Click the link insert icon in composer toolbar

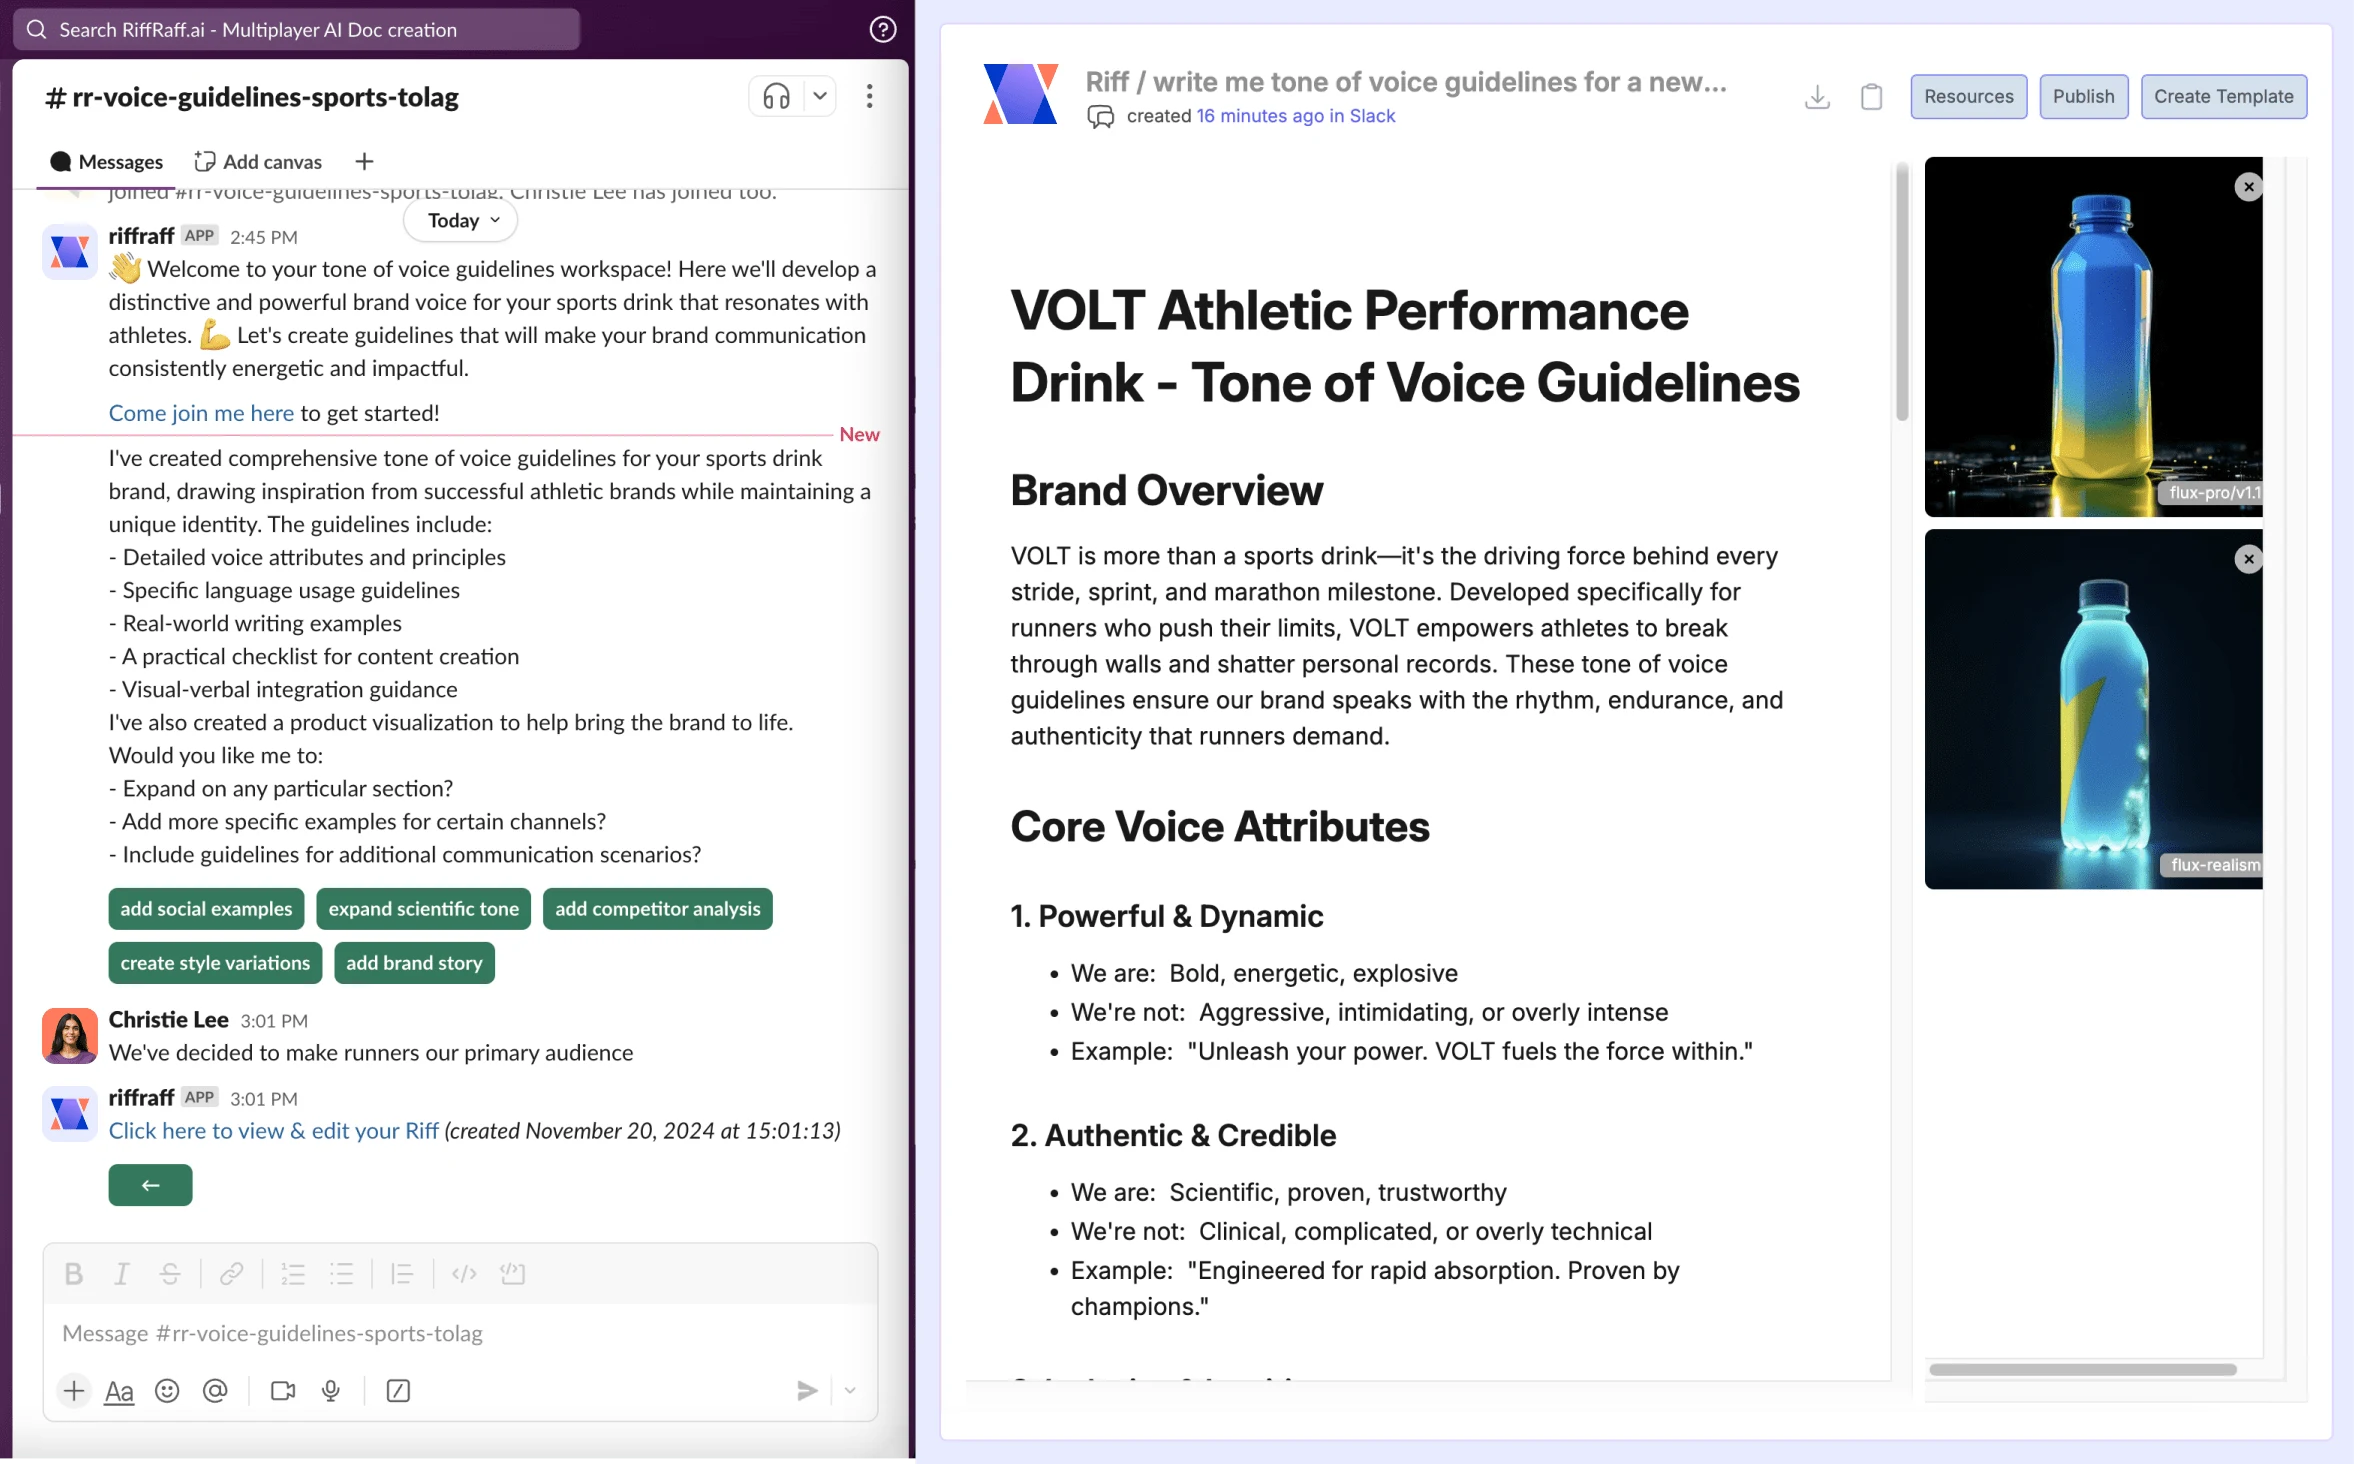(228, 1272)
